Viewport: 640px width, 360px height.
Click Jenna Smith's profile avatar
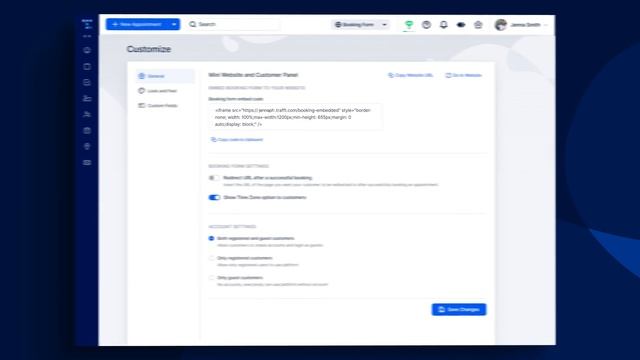click(x=500, y=24)
